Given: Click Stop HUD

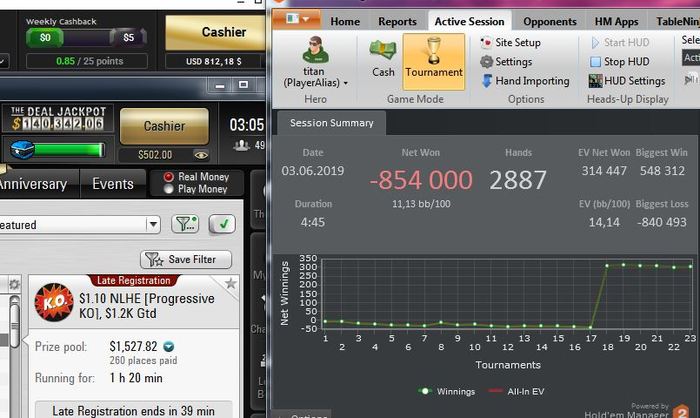Looking at the screenshot, I should [620, 62].
